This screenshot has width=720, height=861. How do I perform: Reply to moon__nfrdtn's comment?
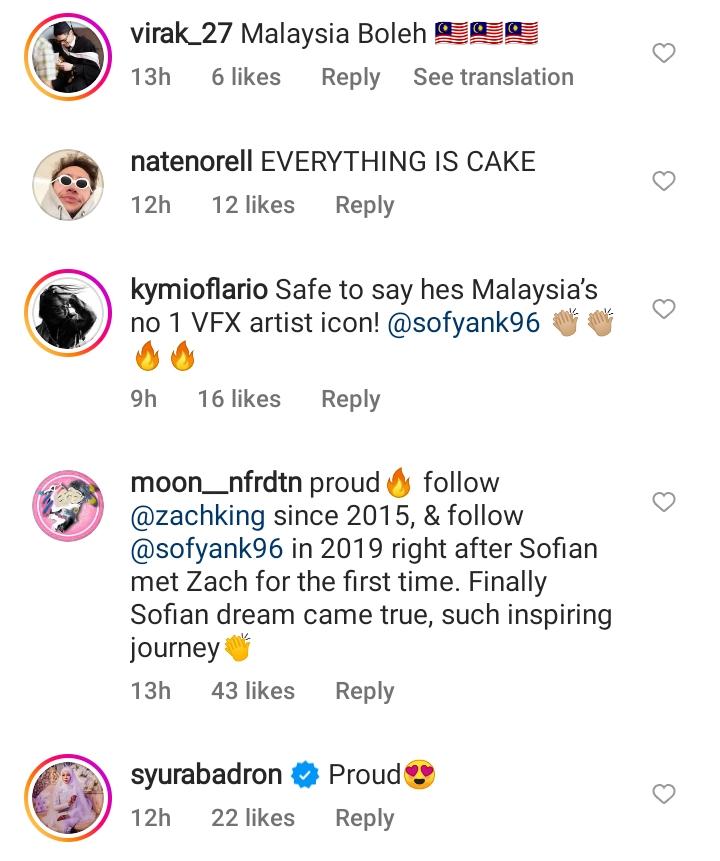[364, 691]
